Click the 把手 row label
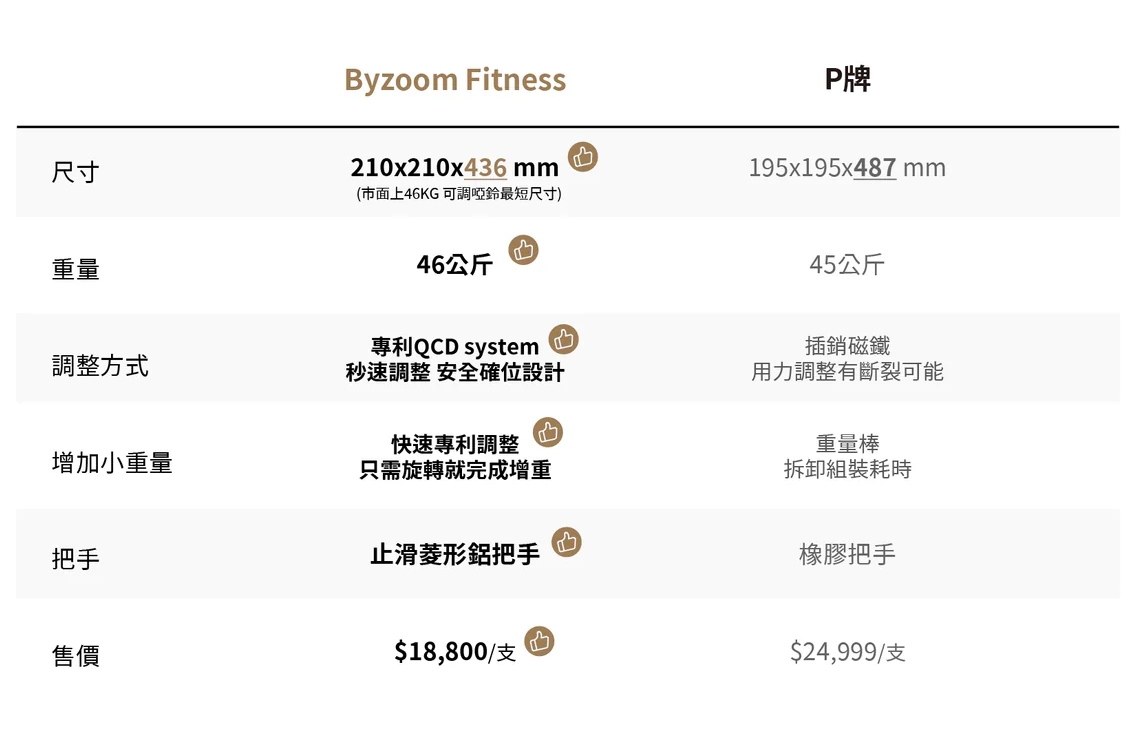Image resolution: width=1128 pixels, height=735 pixels. [x=76, y=558]
